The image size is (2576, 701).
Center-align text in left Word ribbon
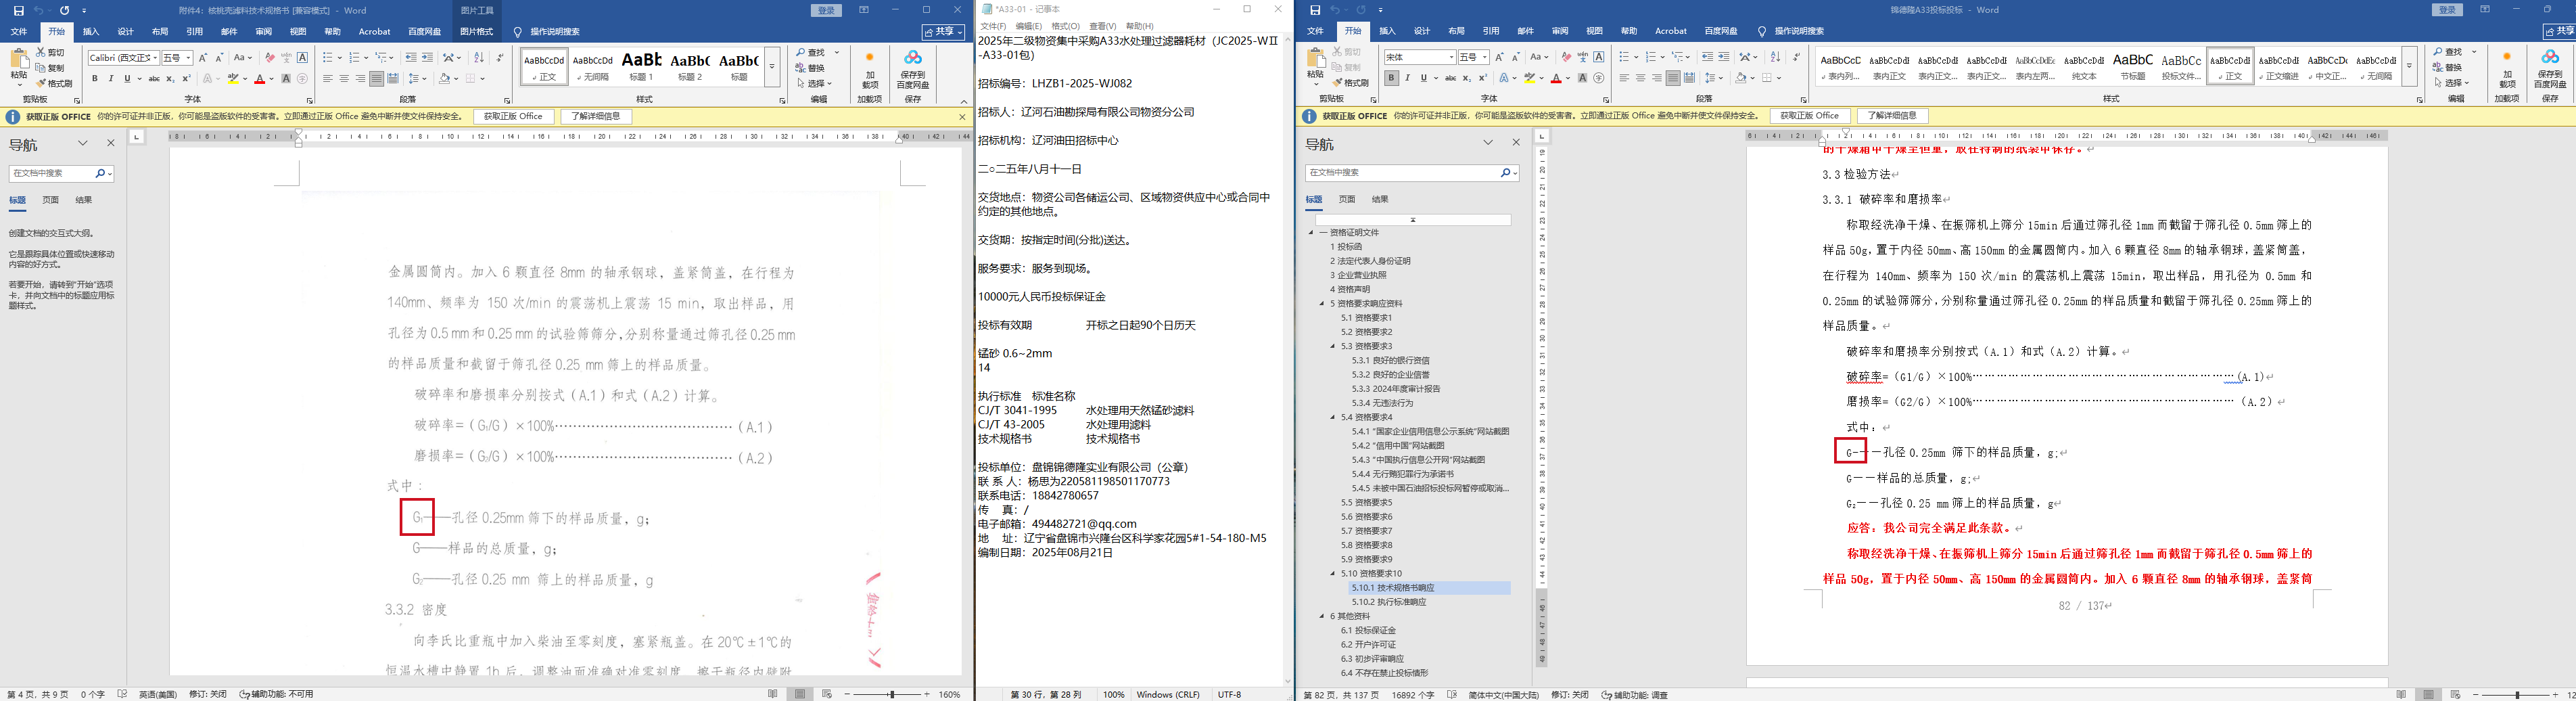click(x=344, y=78)
